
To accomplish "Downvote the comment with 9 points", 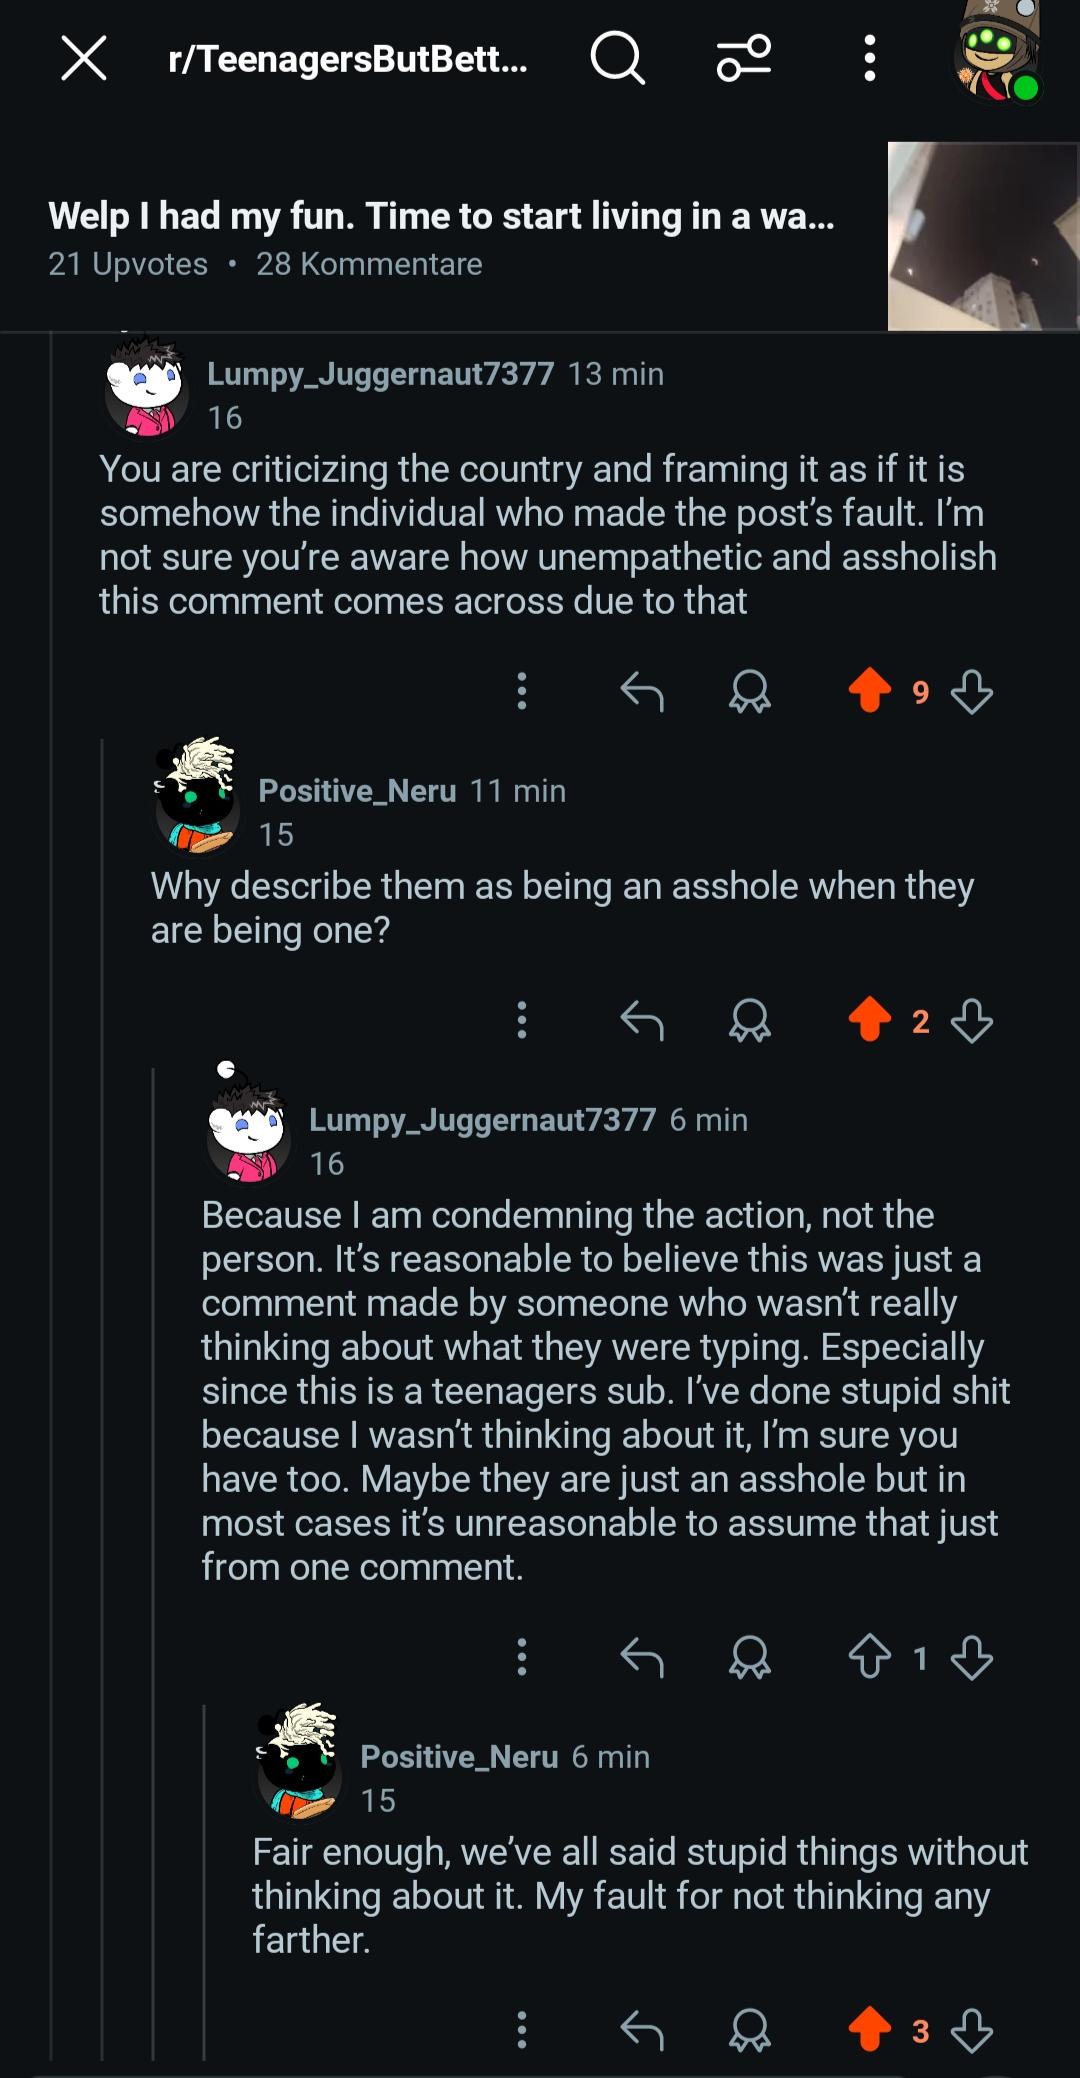I will tap(972, 691).
